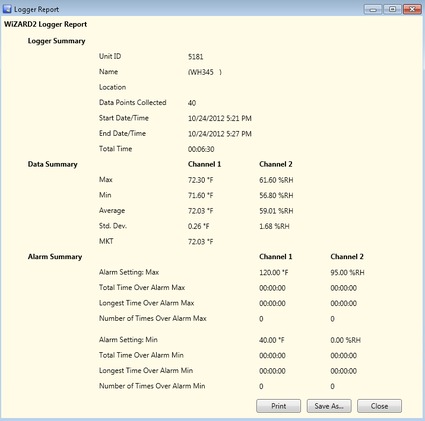Image resolution: width=425 pixels, height=421 pixels.
Task: Click the Start Date/Time label
Action: coord(124,118)
